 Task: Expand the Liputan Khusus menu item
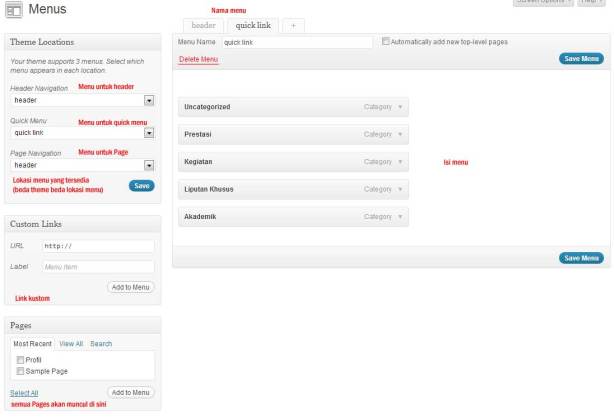pyautogui.click(x=400, y=189)
